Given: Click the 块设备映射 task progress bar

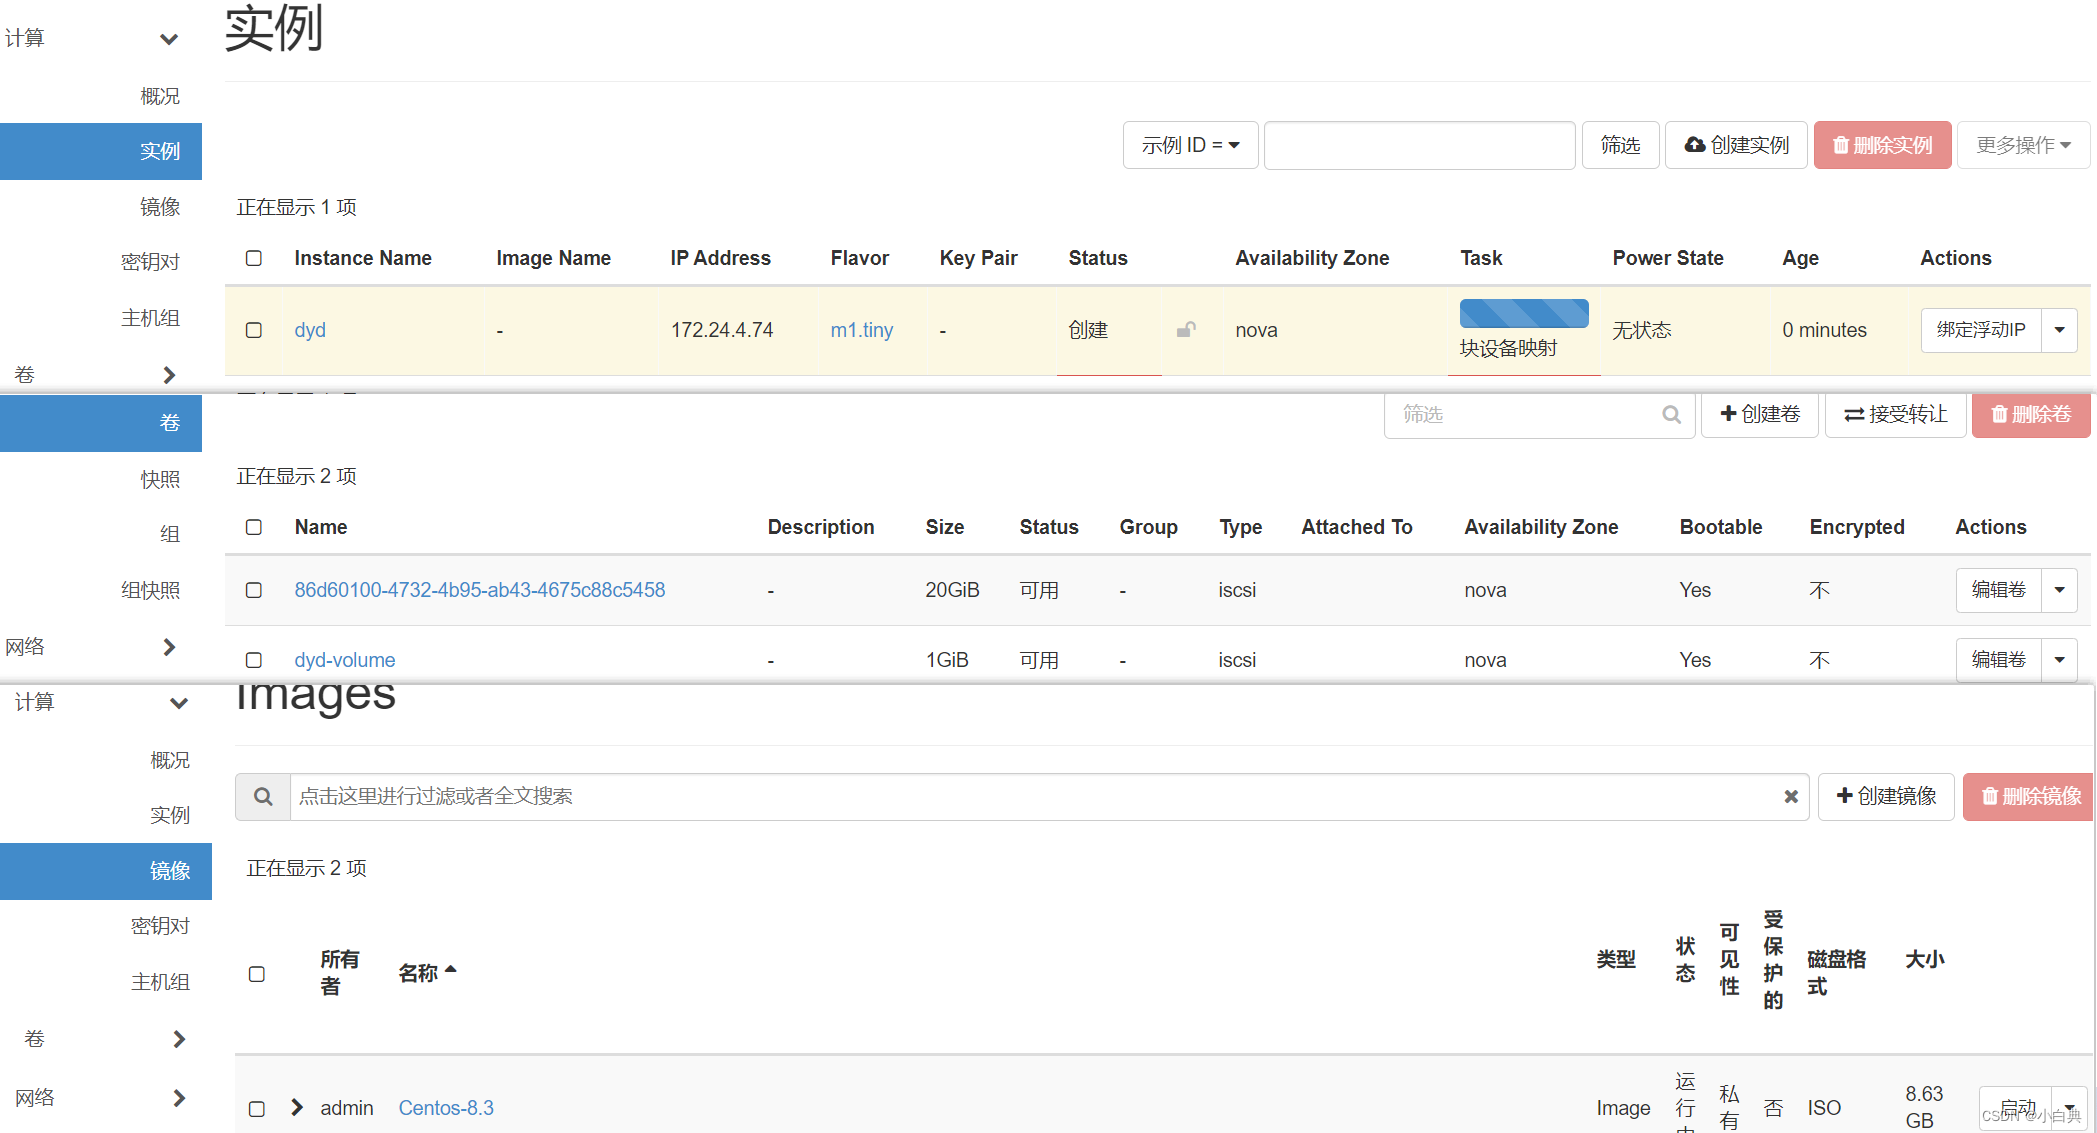Looking at the screenshot, I should (1524, 313).
